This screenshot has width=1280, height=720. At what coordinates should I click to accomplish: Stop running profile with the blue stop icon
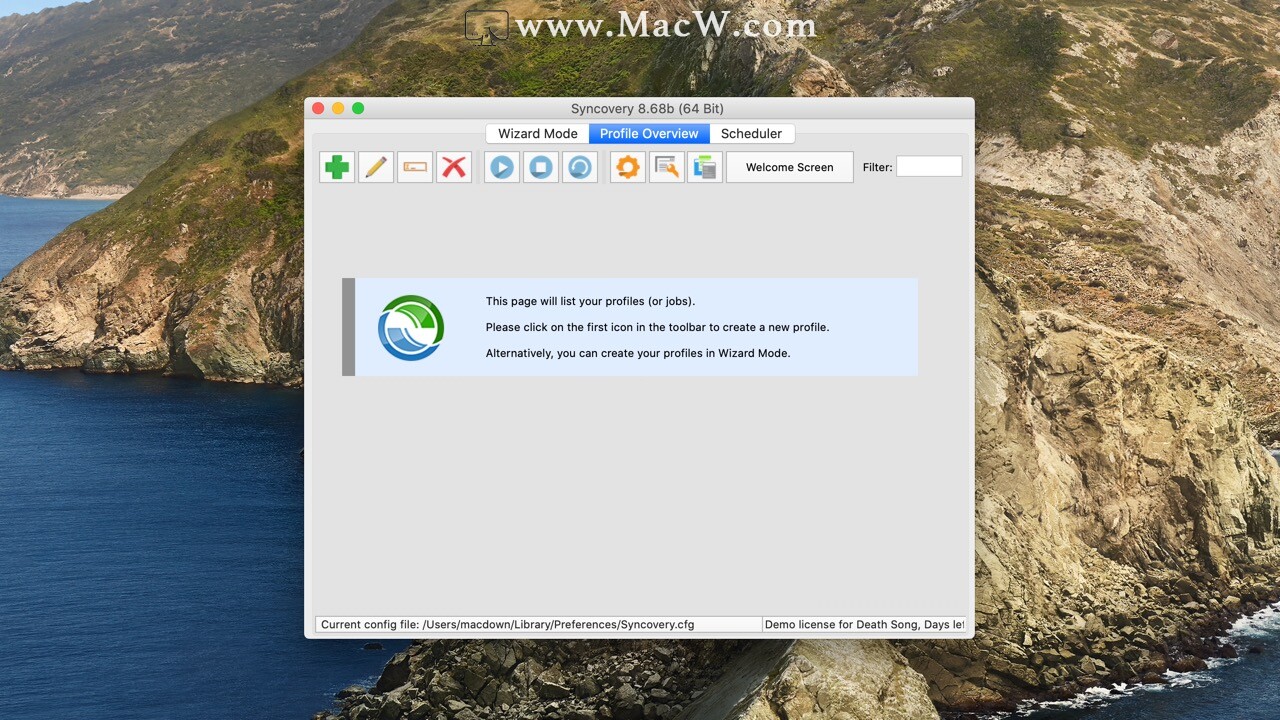click(x=541, y=167)
